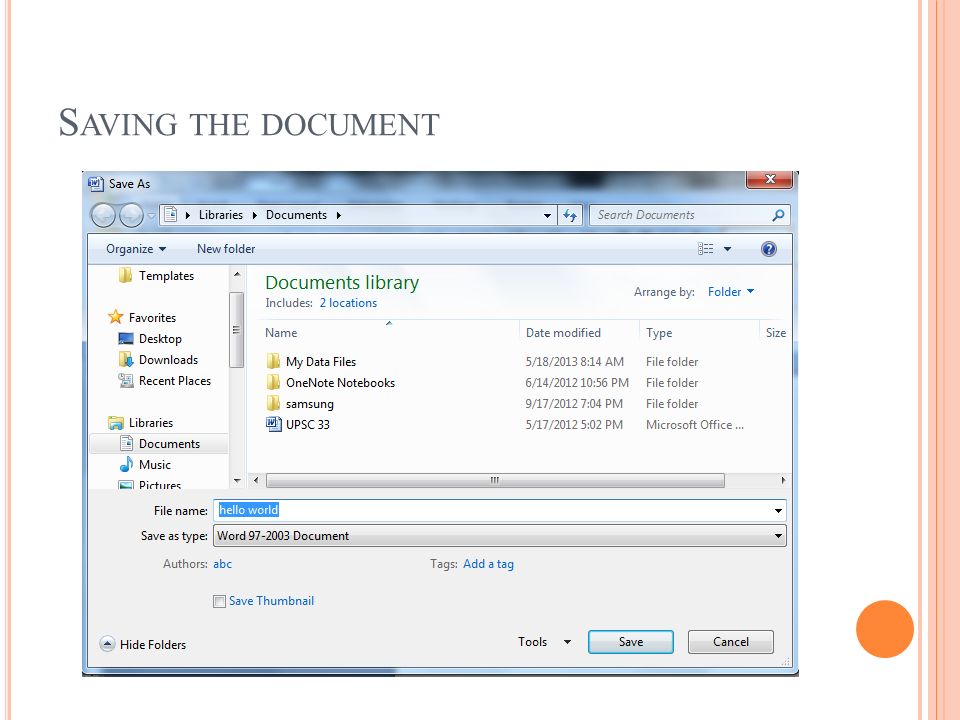Open Help via the question mark icon

[x=769, y=249]
